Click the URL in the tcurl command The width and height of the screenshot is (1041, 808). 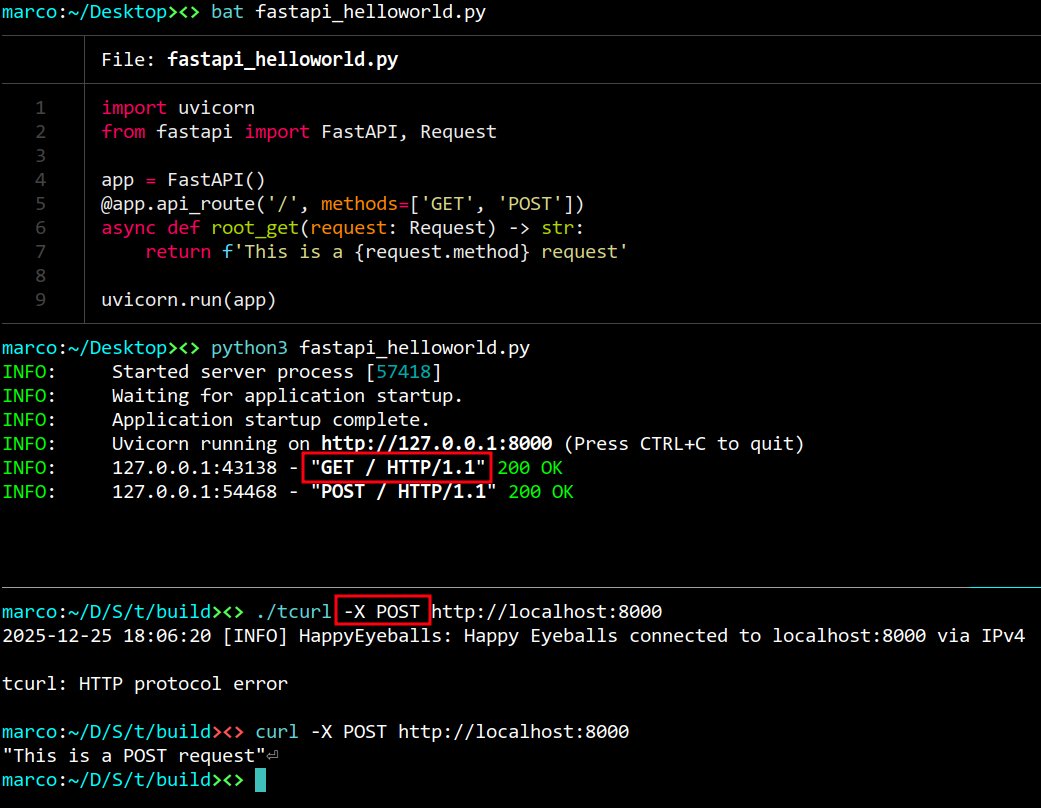546,611
